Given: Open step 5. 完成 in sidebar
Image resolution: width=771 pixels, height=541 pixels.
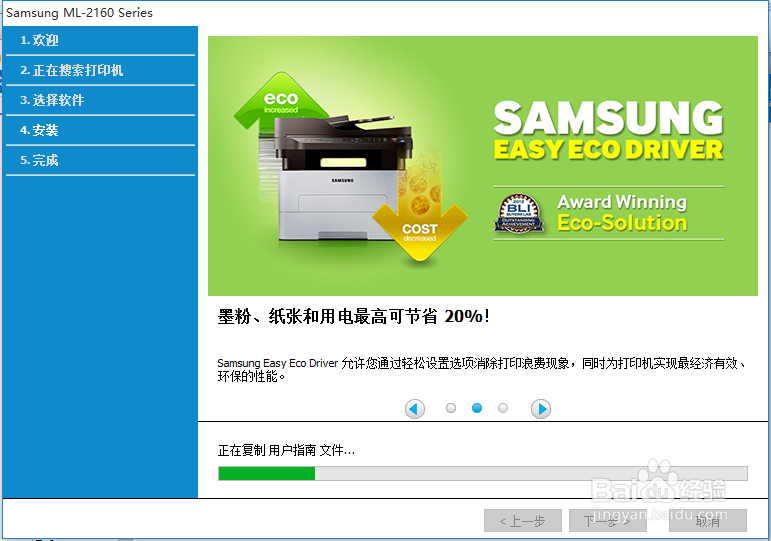Looking at the screenshot, I should (100, 160).
